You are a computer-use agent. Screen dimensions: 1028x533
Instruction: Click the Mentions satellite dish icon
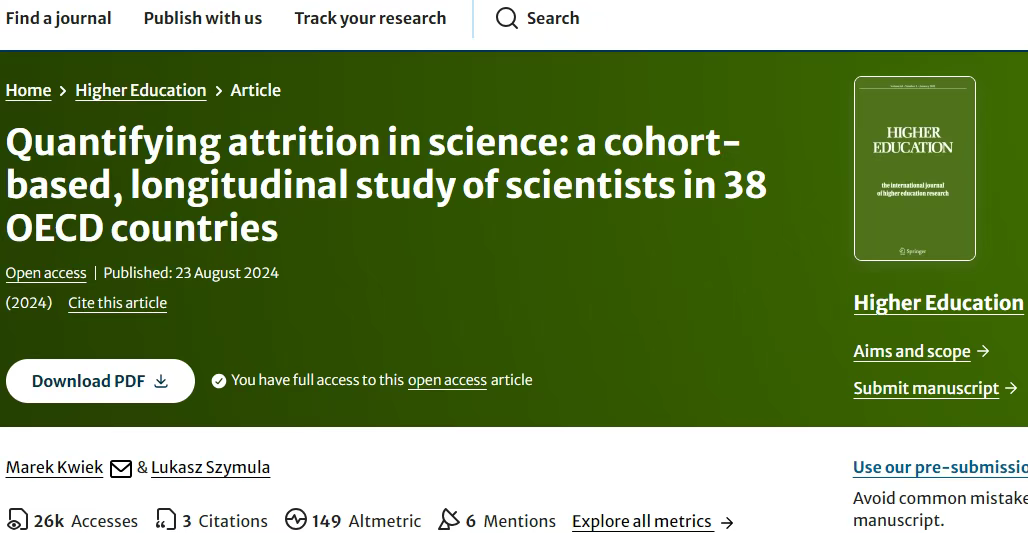(x=448, y=519)
